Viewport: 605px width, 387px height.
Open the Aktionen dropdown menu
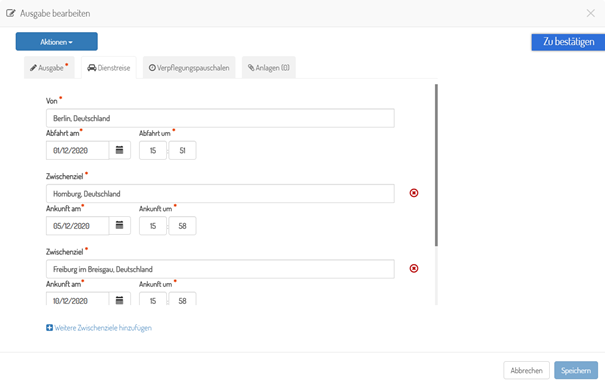(57, 42)
